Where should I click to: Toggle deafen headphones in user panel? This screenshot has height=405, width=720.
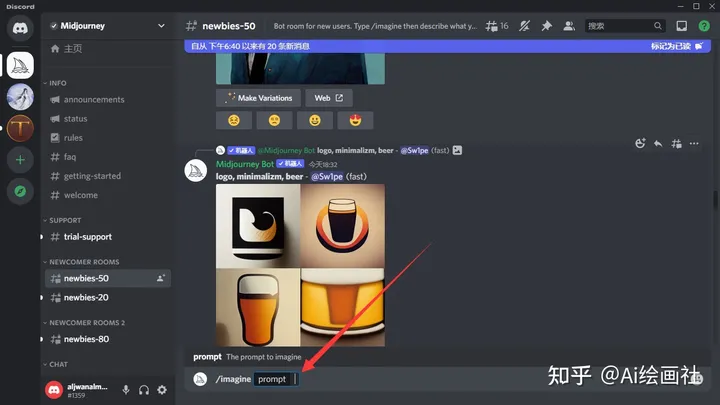tap(144, 389)
